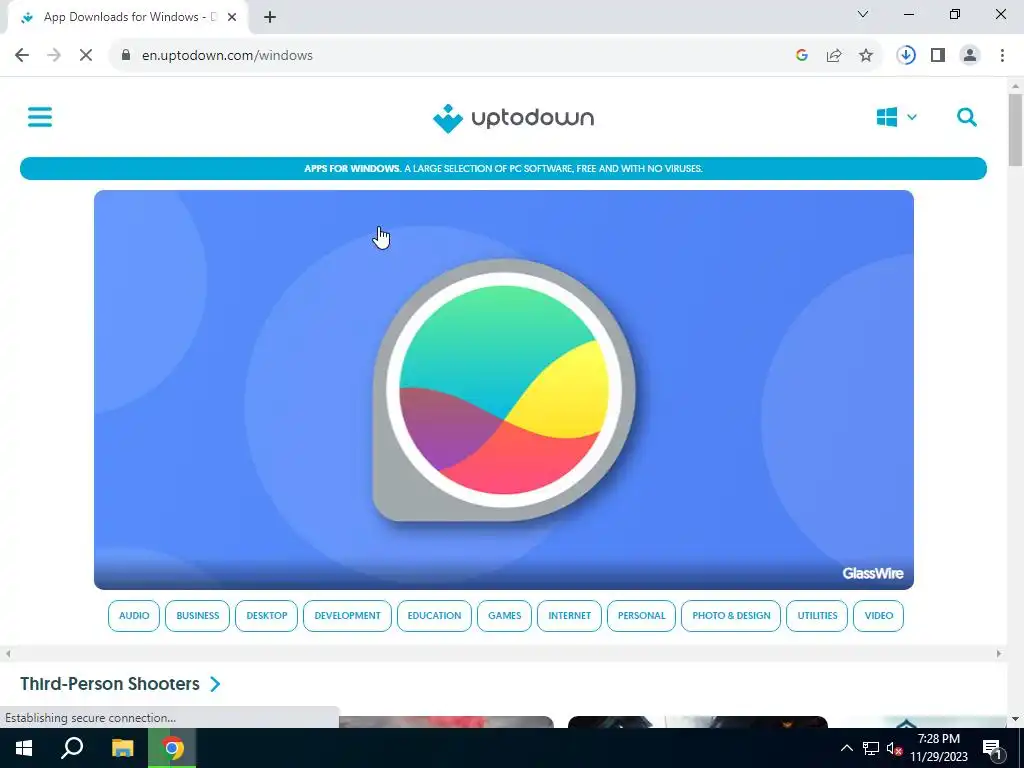Click the site search magnifier icon
Screen dimensions: 1024x768
click(967, 118)
